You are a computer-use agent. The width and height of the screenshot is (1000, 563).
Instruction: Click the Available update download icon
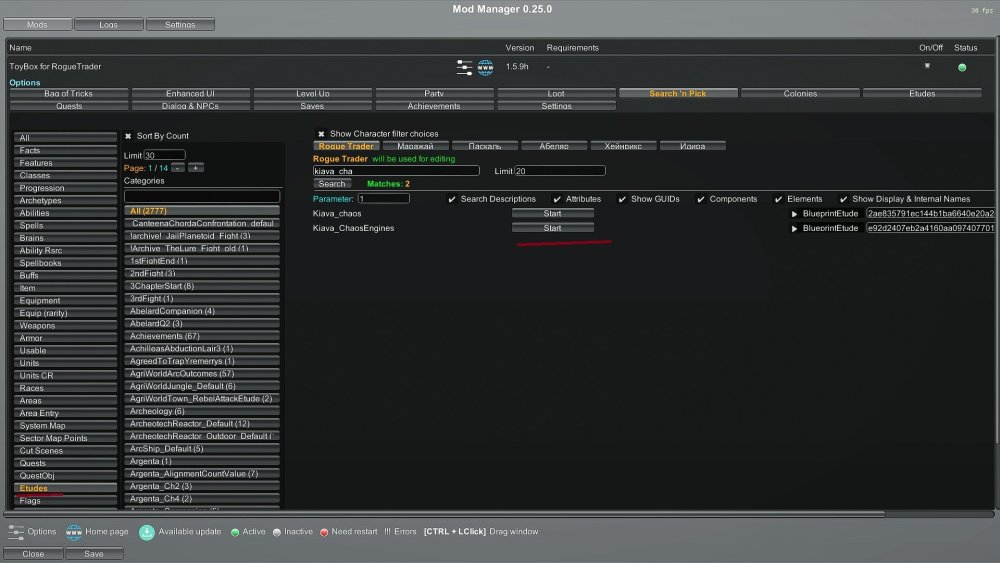(x=147, y=532)
